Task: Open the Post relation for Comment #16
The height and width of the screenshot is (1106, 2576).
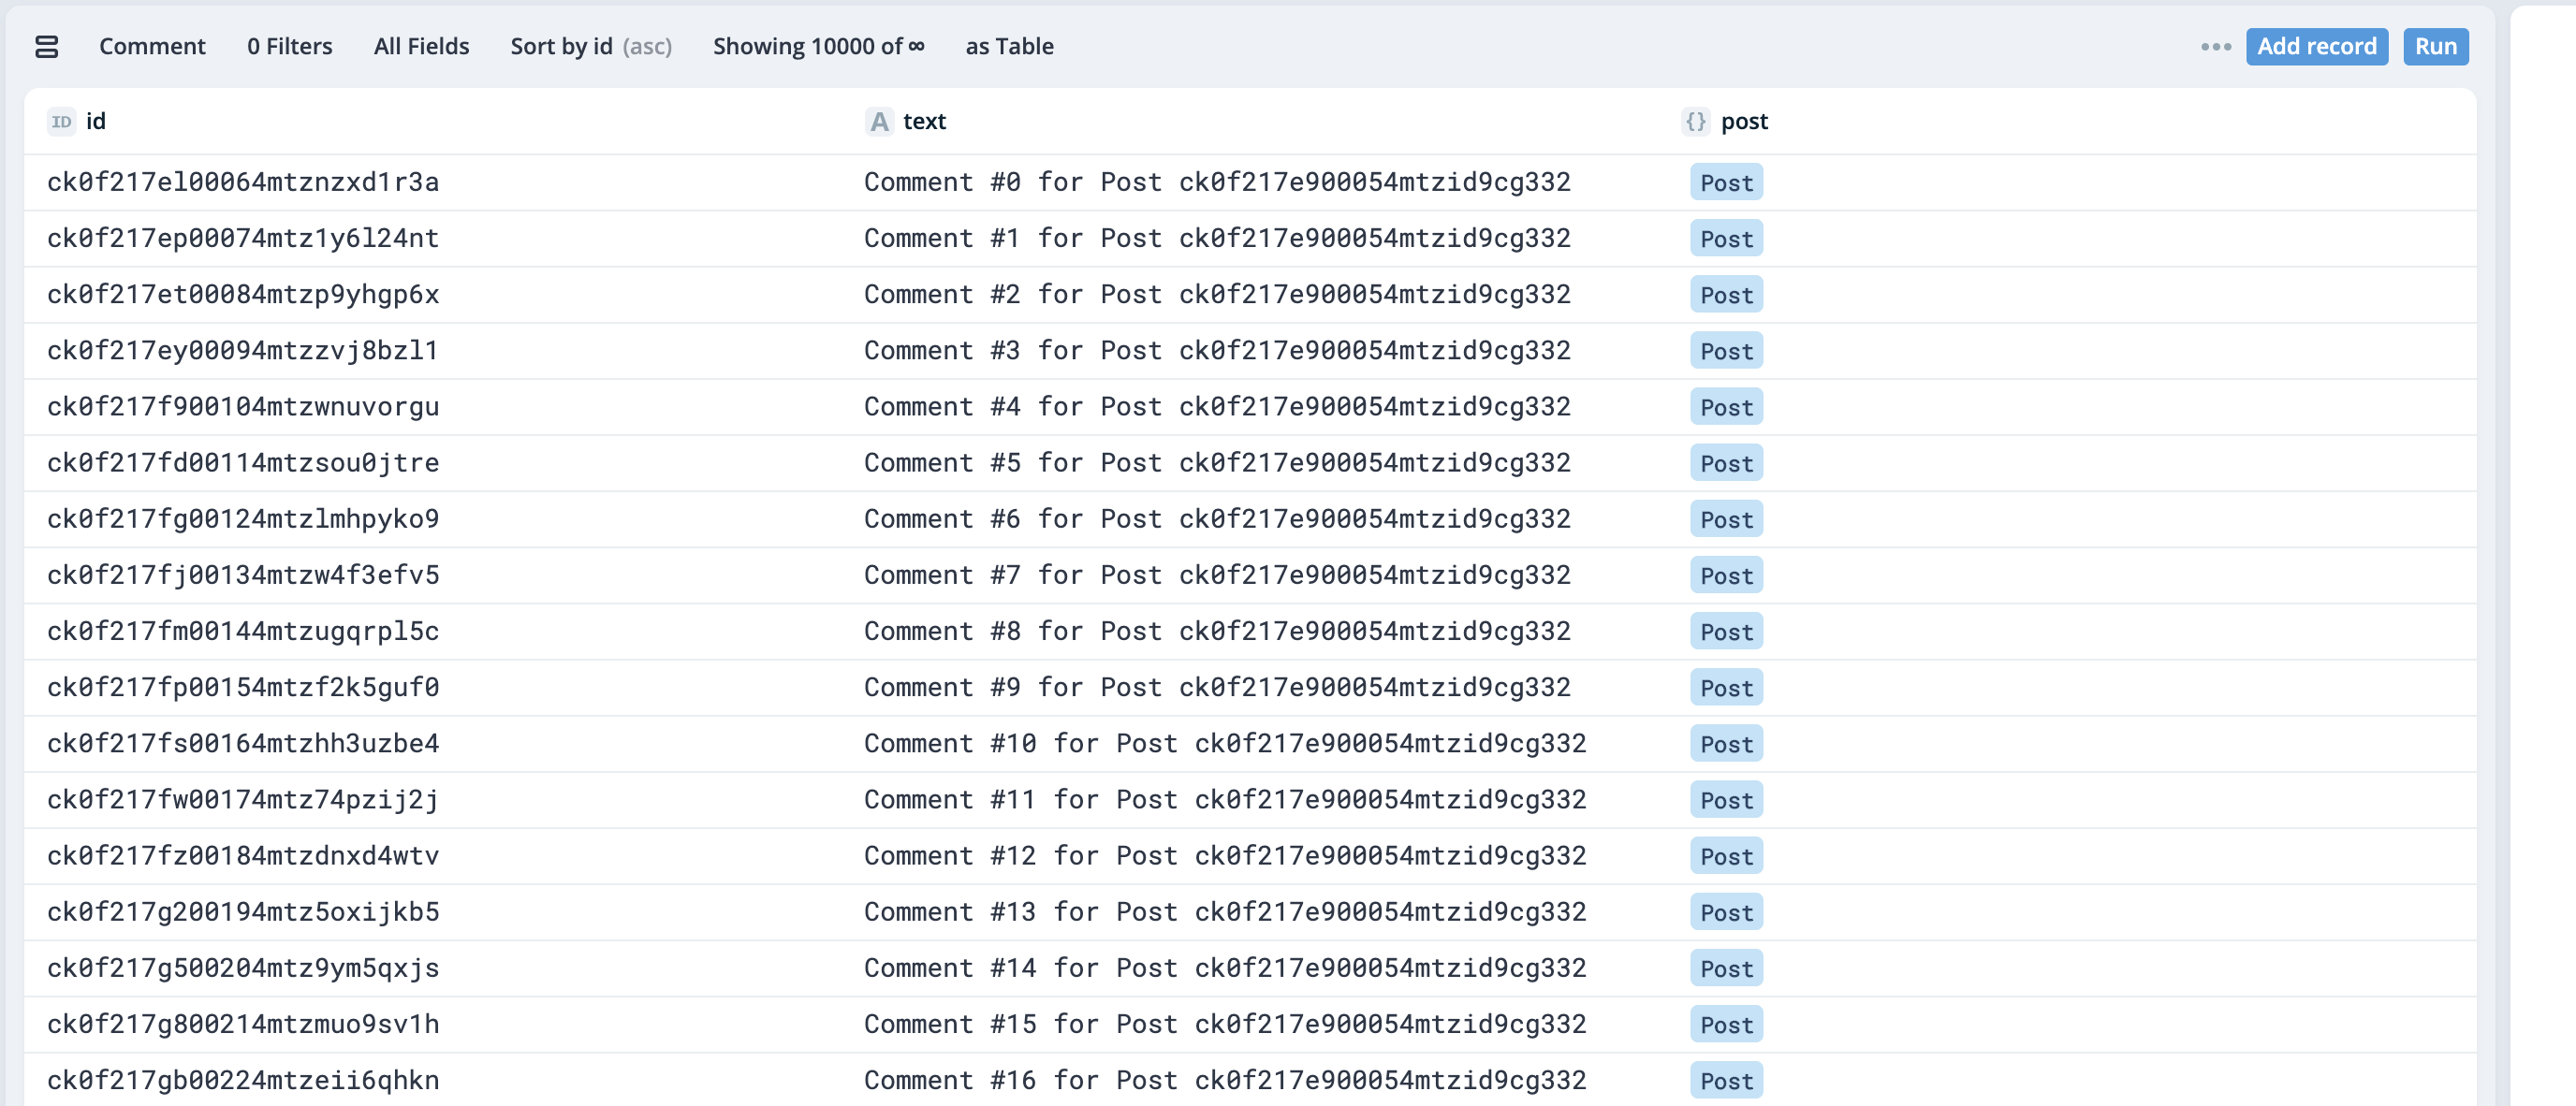Action: pyautogui.click(x=1726, y=1080)
